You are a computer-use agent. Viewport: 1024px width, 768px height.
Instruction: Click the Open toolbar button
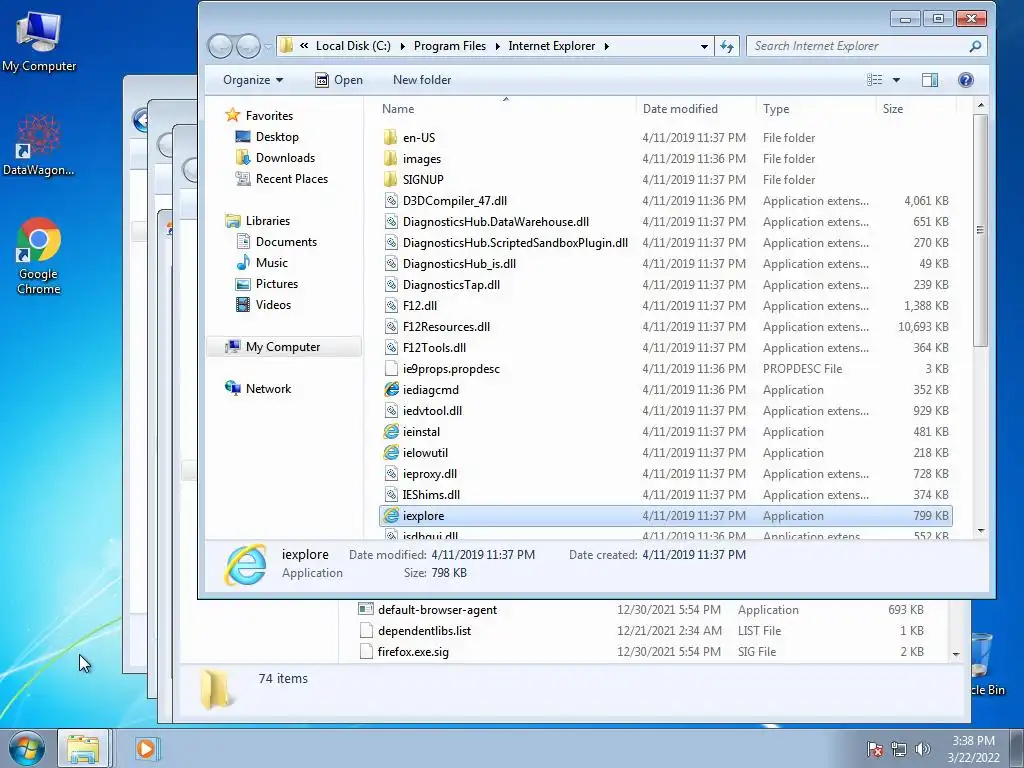coord(339,80)
